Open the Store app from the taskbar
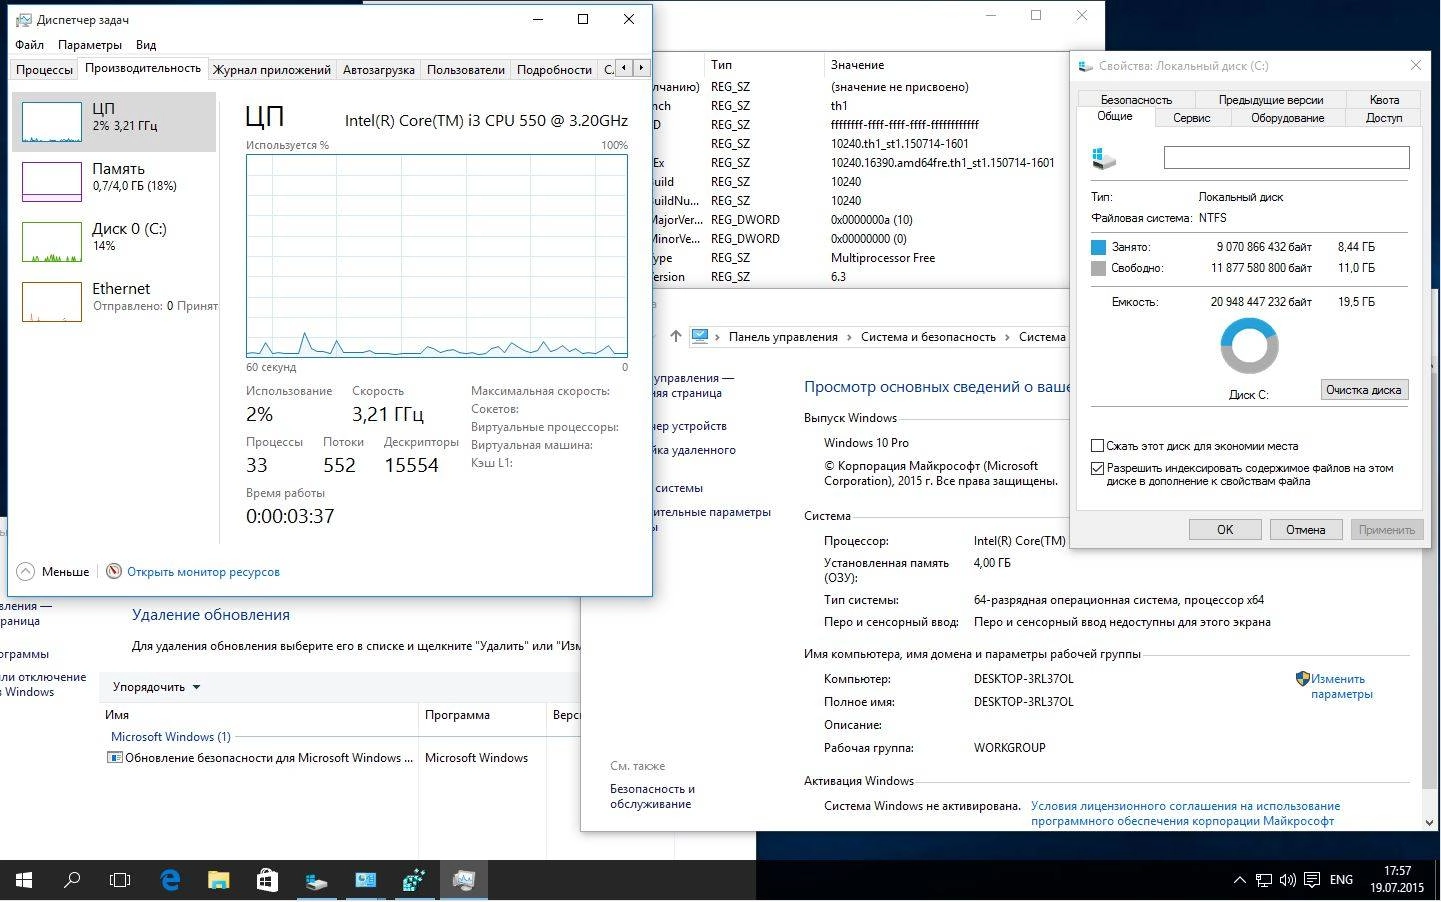The image size is (1441, 902). (x=267, y=880)
